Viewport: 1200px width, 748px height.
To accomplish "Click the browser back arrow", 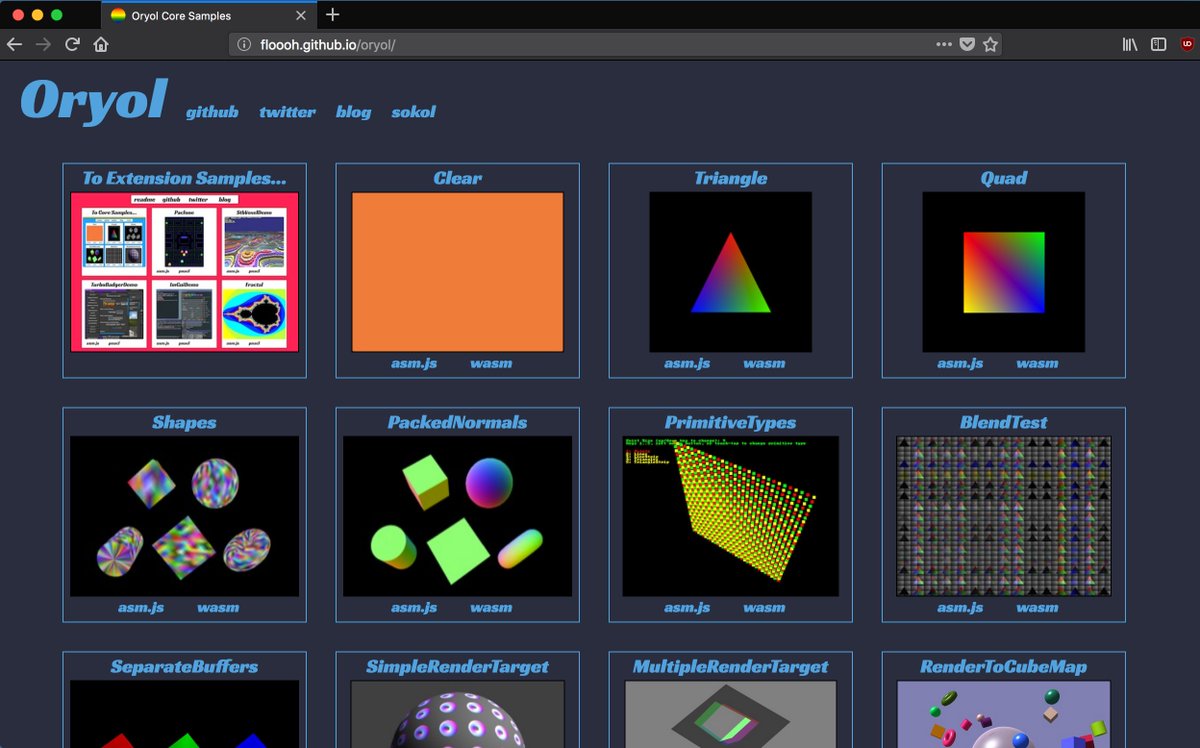I will click(14, 44).
